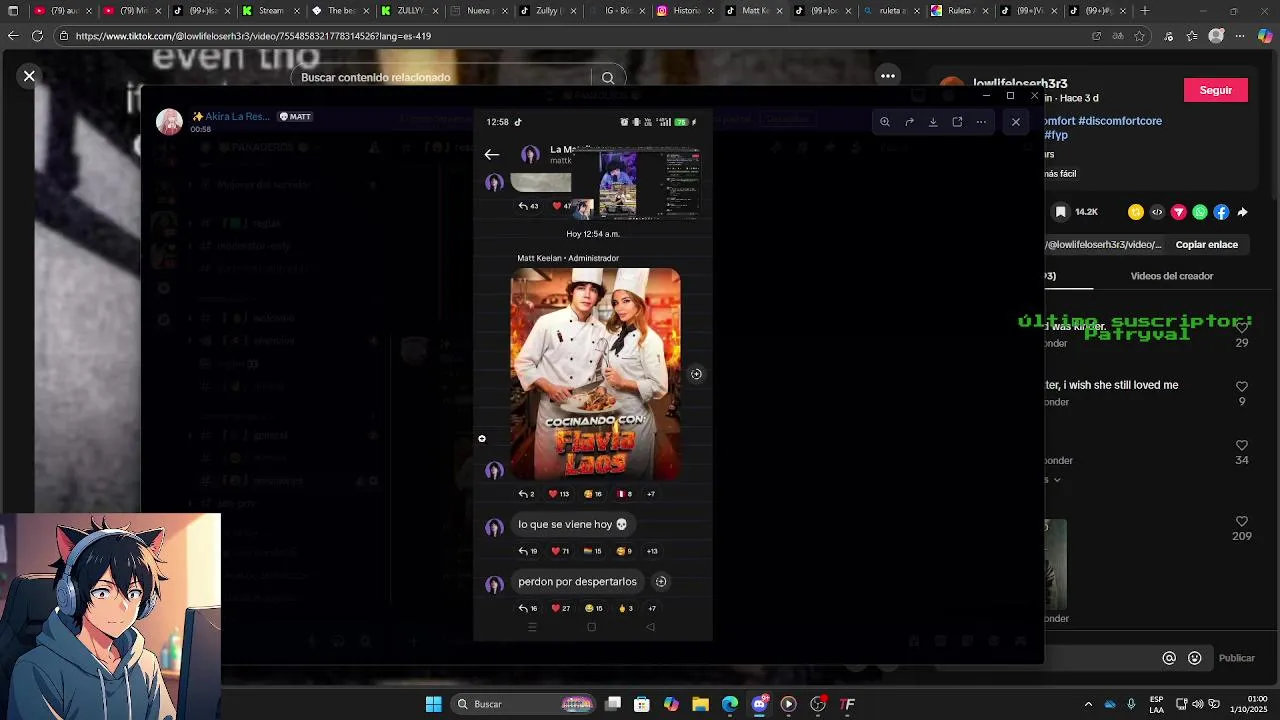The height and width of the screenshot is (720, 1280).
Task: Open image in browser via pop-out icon
Action: [957, 122]
